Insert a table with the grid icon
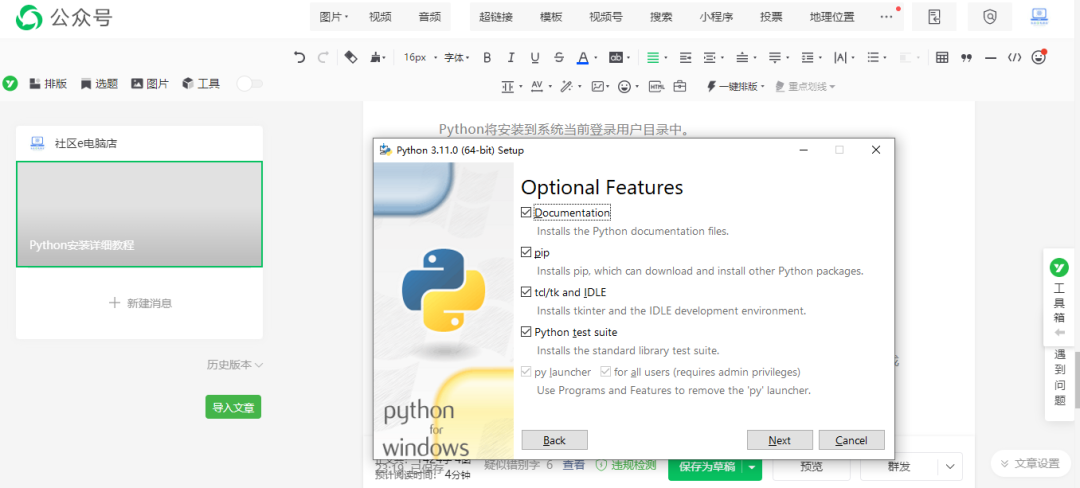 coord(942,58)
